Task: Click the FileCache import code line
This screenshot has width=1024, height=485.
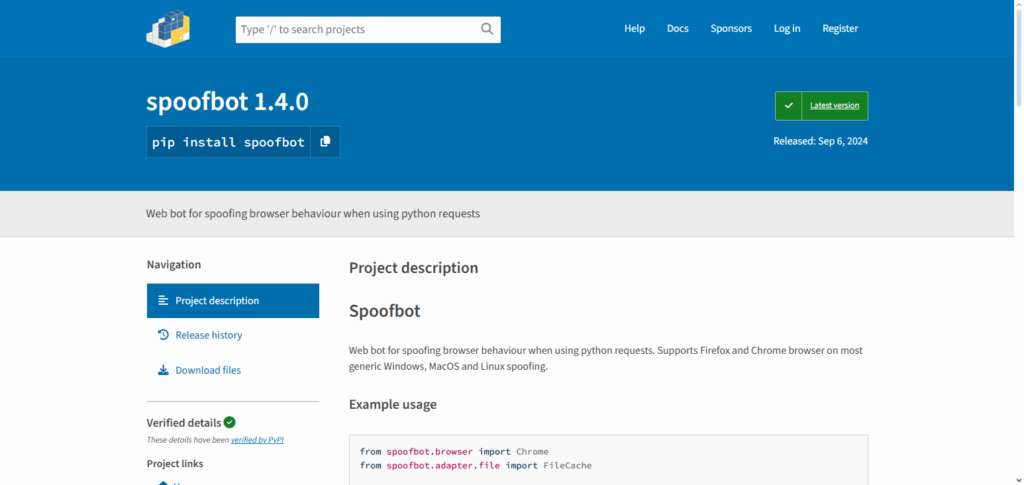Action: point(475,465)
